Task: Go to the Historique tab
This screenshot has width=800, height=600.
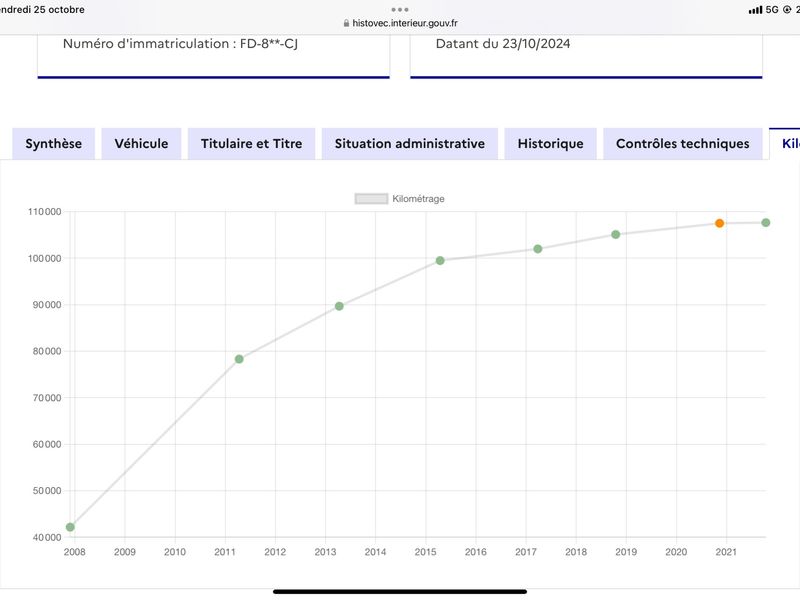Action: (x=551, y=144)
